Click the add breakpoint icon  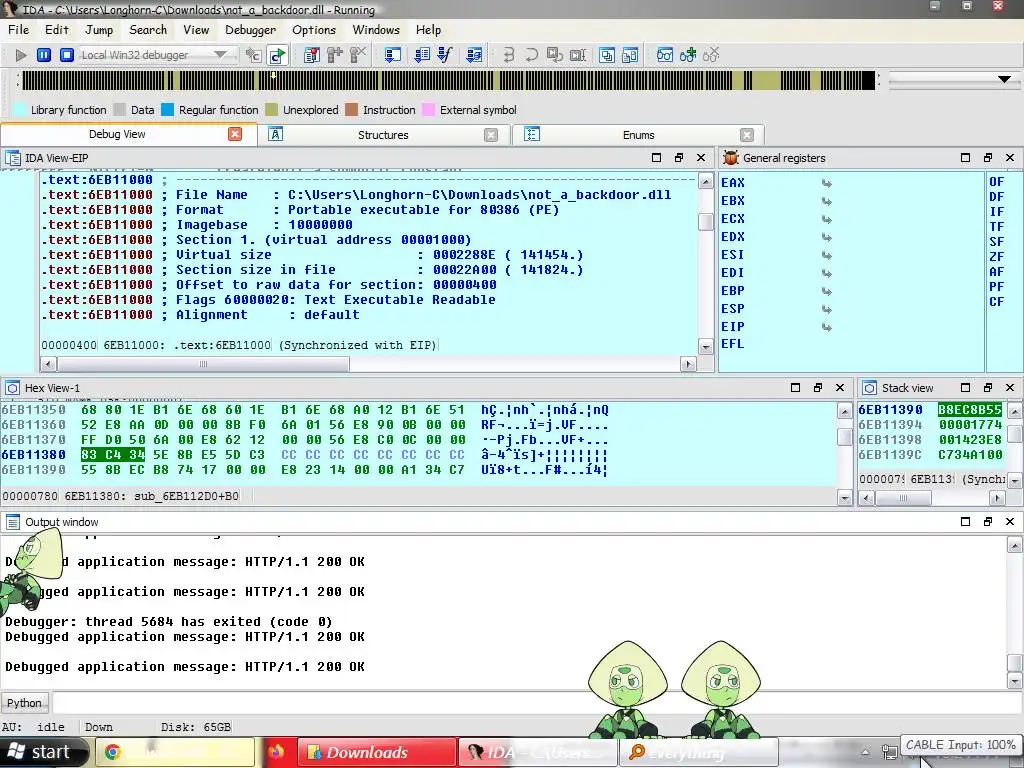tap(335, 56)
